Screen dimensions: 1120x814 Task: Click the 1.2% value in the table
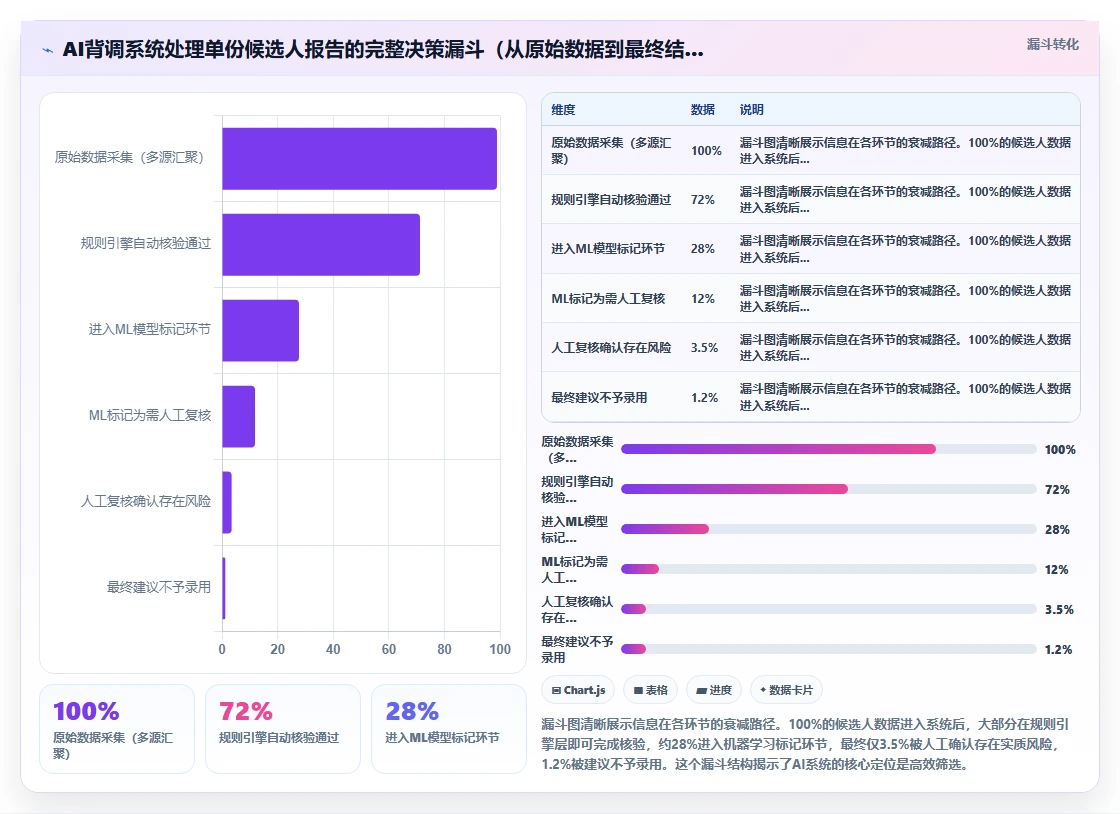tap(704, 398)
